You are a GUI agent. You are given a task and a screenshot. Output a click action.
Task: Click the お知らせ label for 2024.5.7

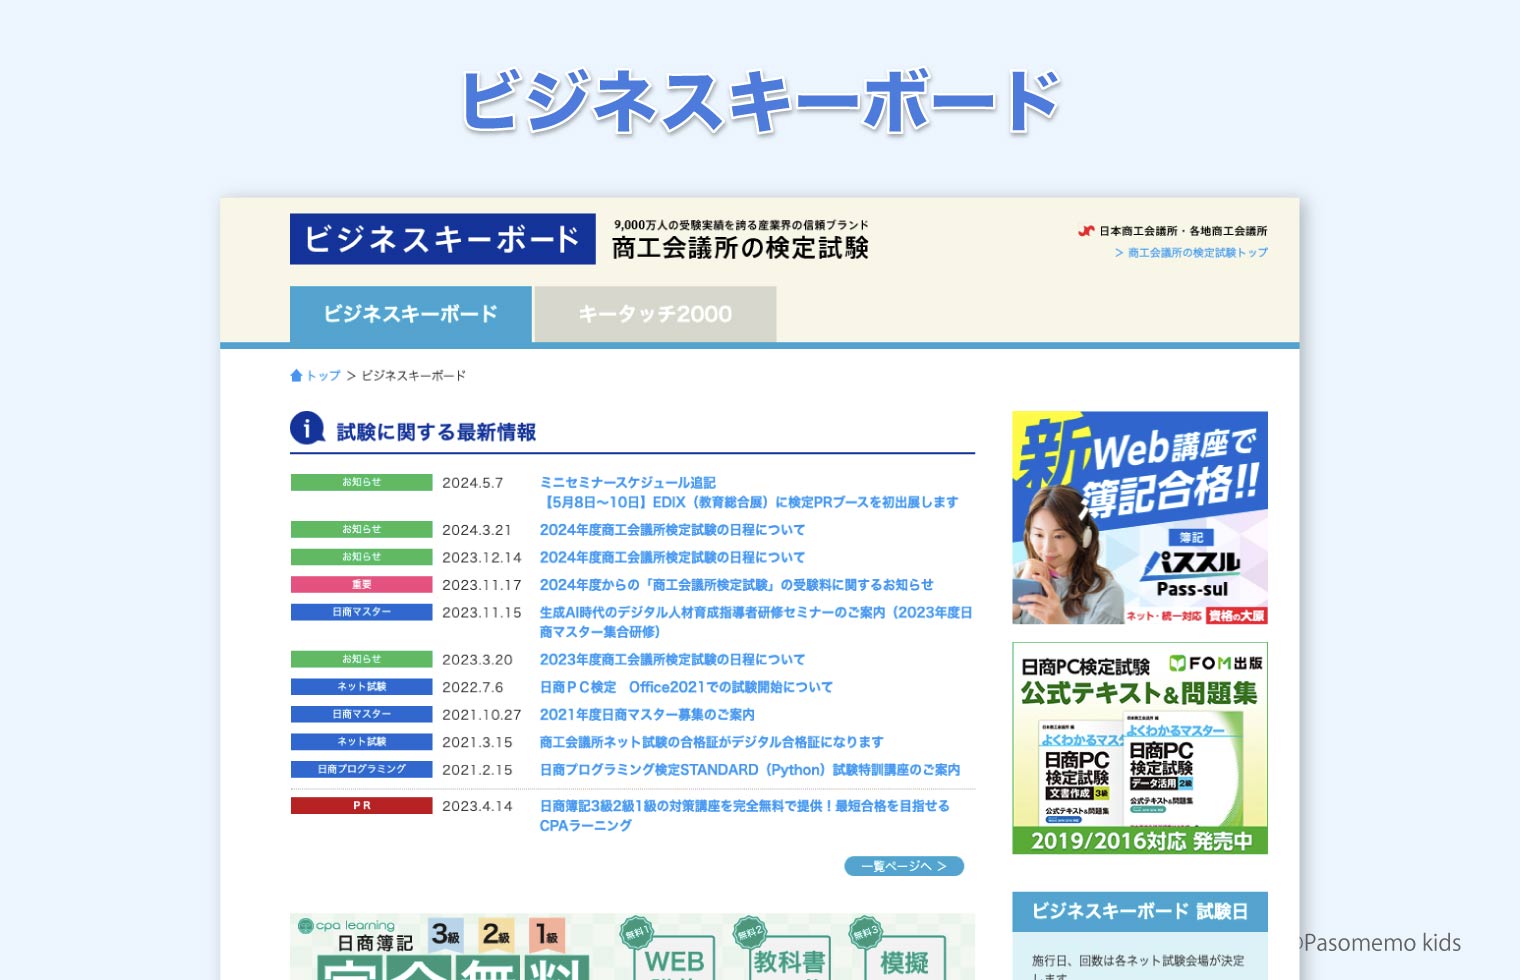[361, 482]
